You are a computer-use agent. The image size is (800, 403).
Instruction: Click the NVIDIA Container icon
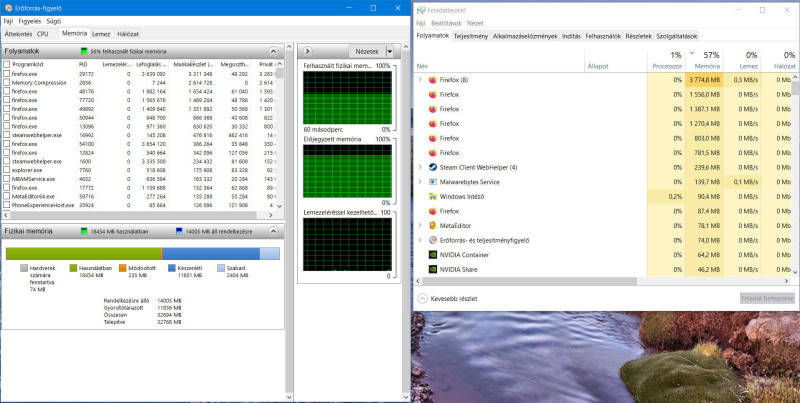pyautogui.click(x=433, y=255)
